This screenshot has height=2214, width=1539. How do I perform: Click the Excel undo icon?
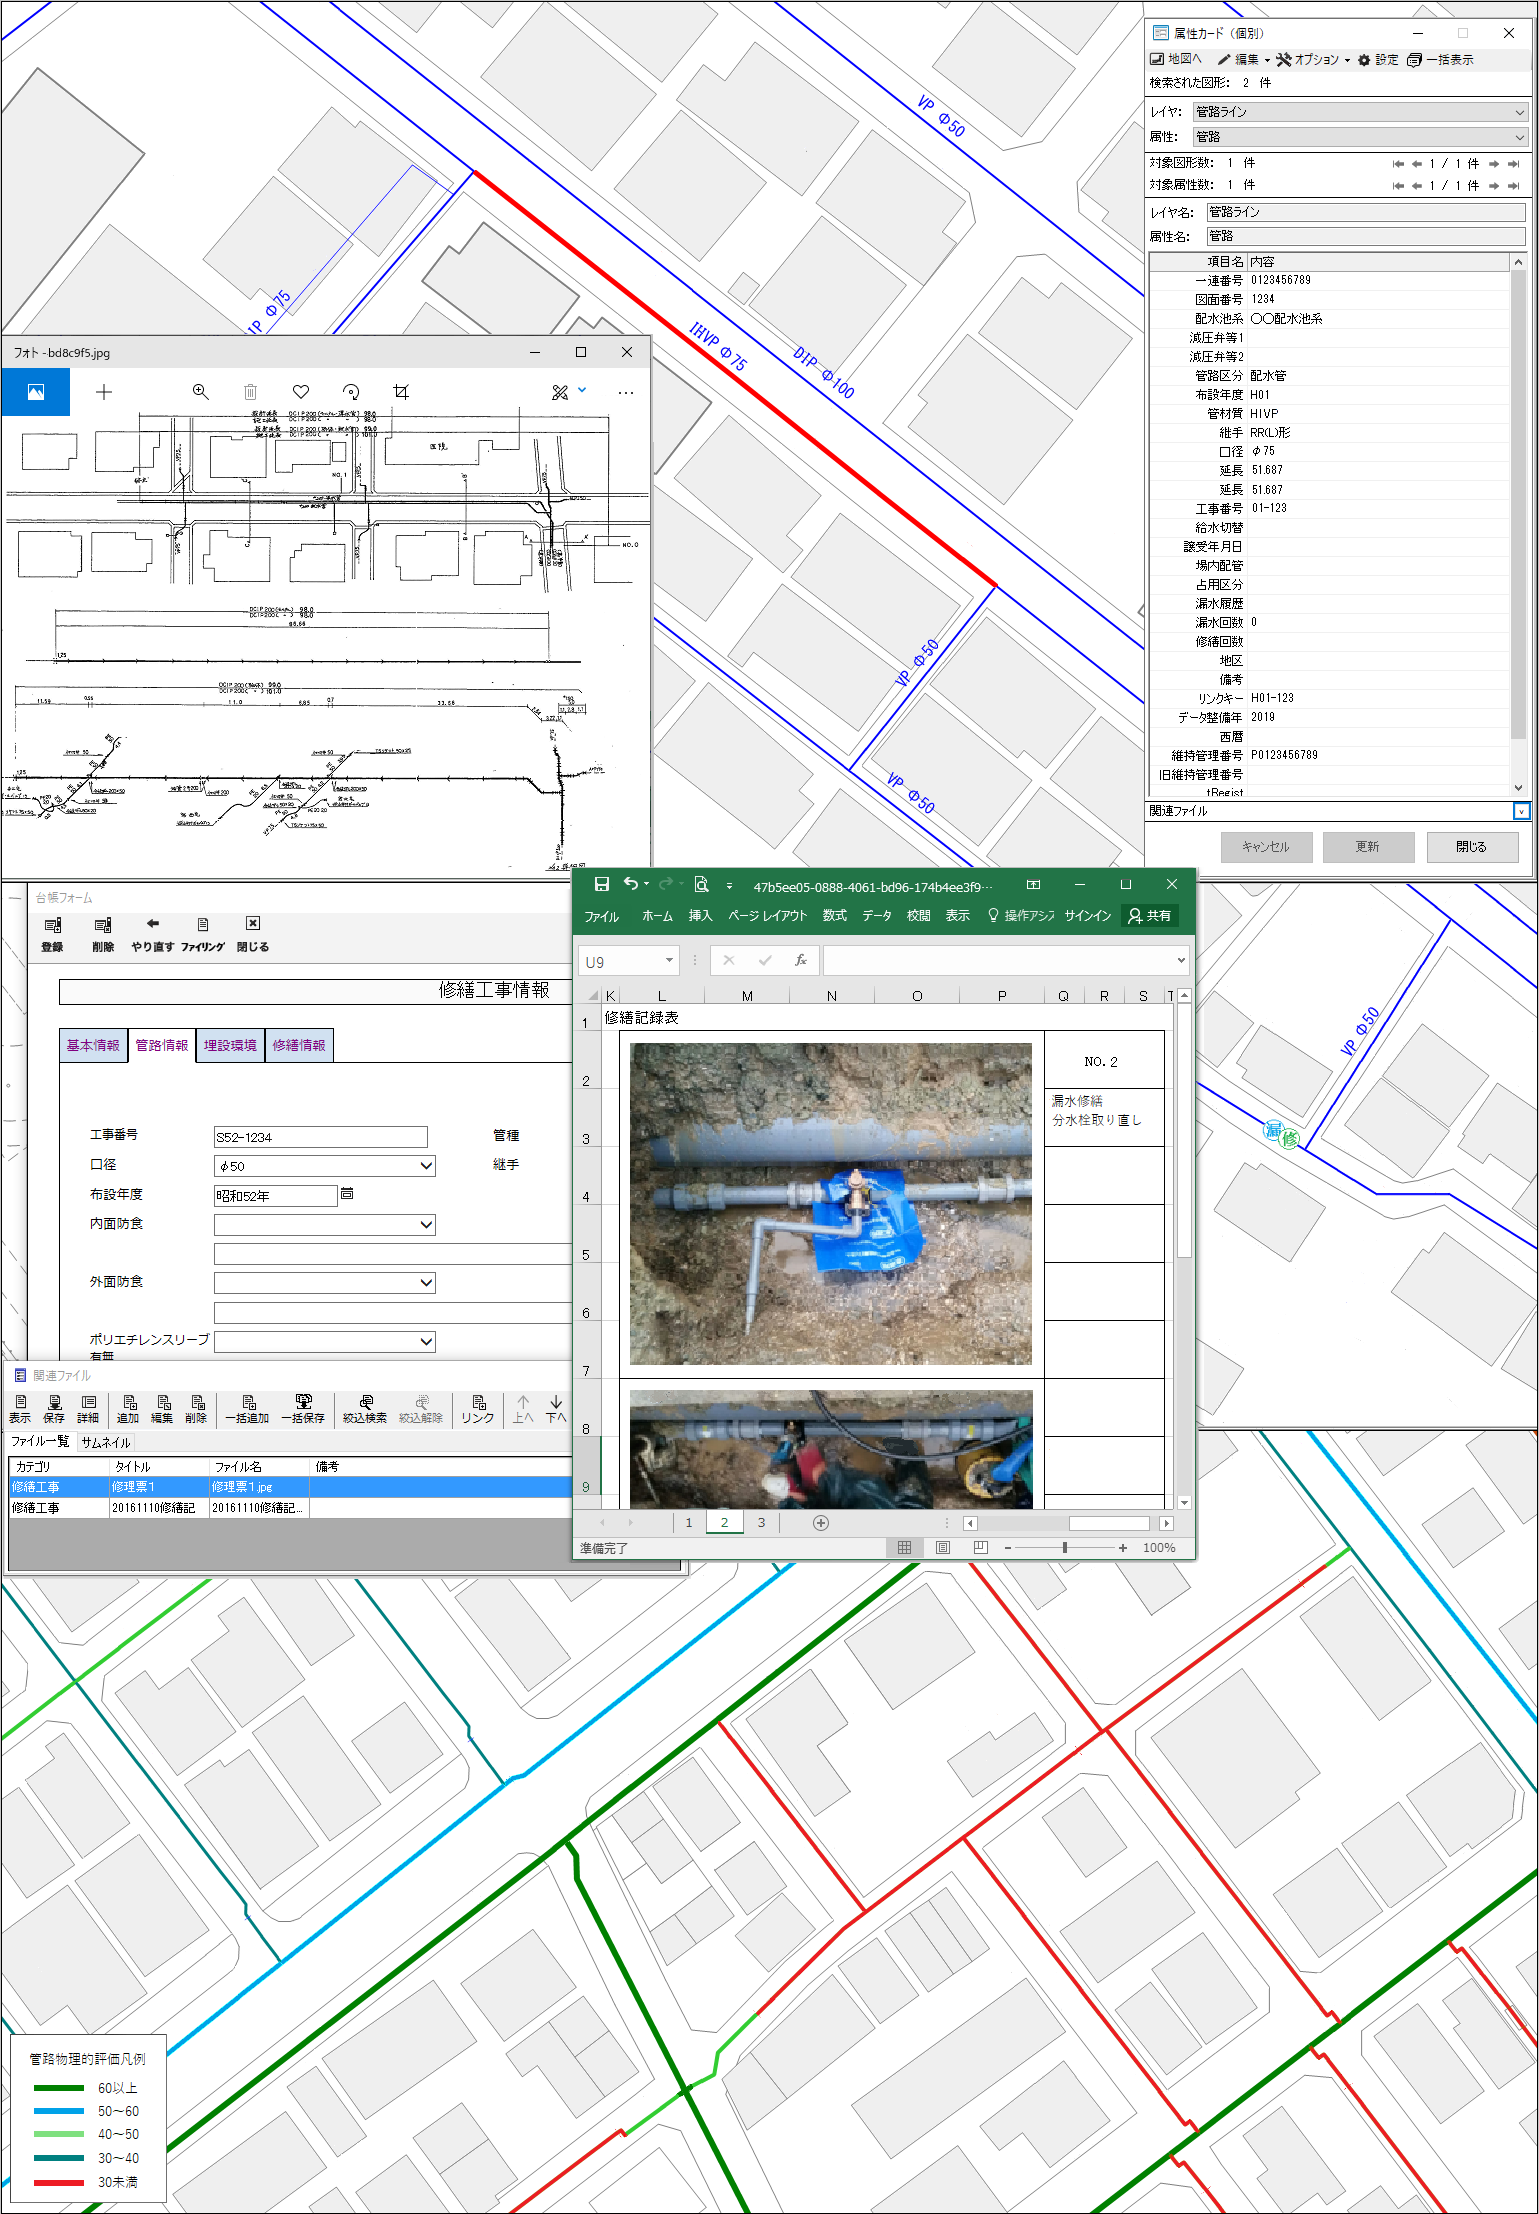(x=631, y=884)
